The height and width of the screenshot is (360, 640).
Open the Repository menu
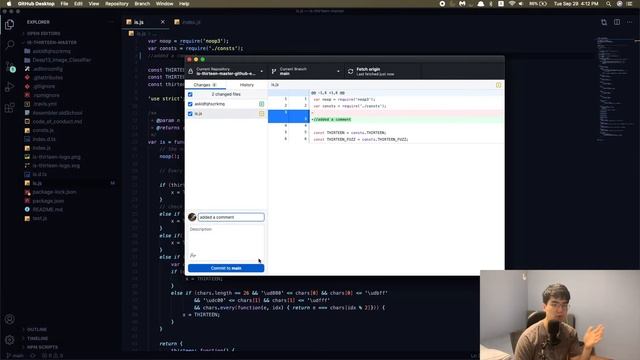click(117, 4)
